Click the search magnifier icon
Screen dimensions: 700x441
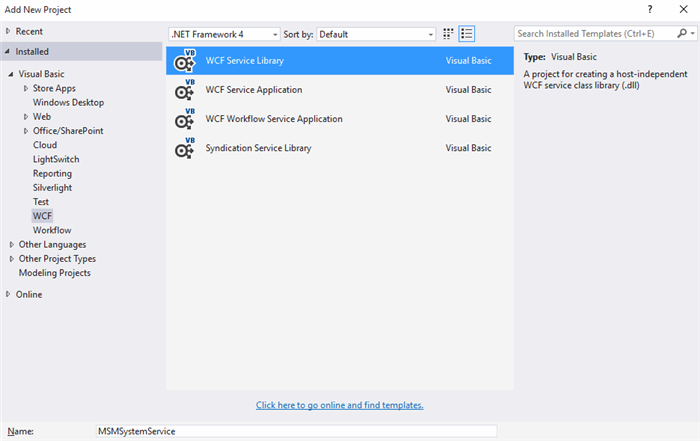tap(681, 33)
